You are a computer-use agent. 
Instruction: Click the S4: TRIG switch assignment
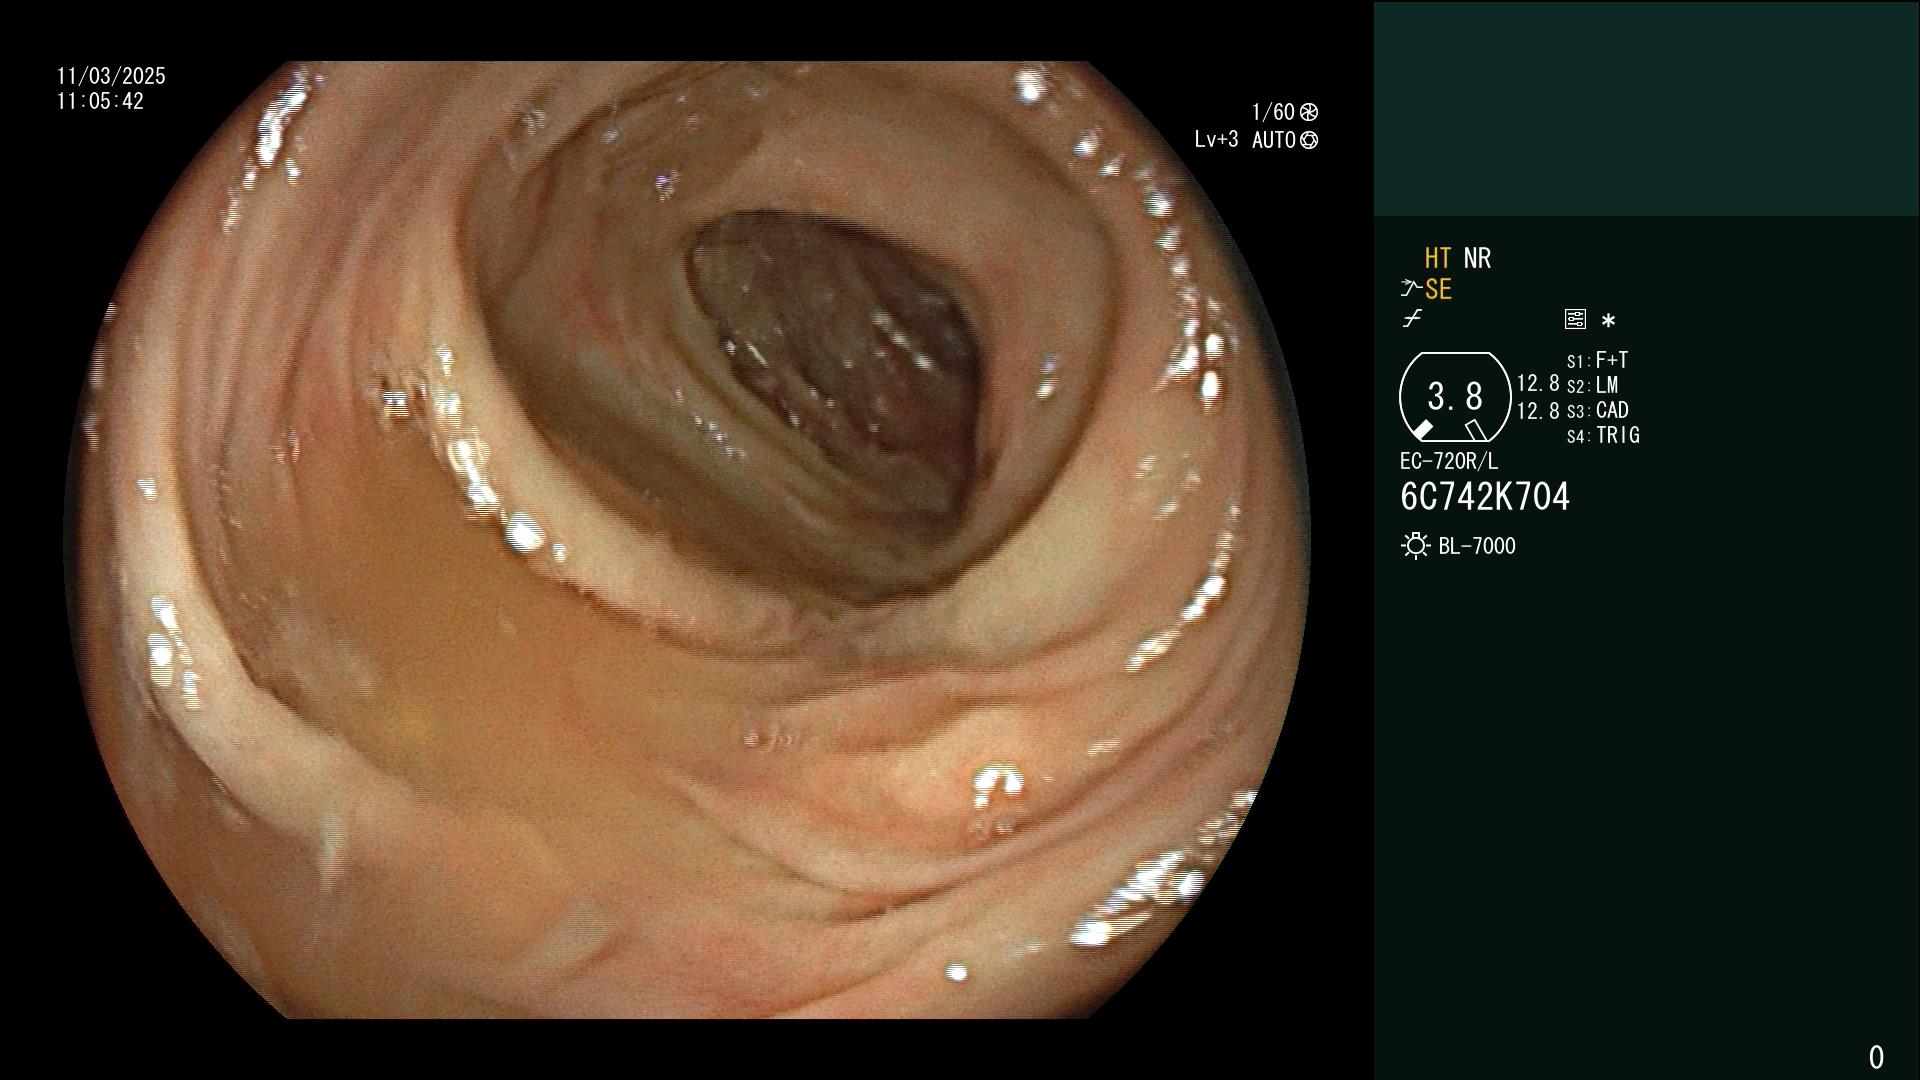pyautogui.click(x=1603, y=435)
